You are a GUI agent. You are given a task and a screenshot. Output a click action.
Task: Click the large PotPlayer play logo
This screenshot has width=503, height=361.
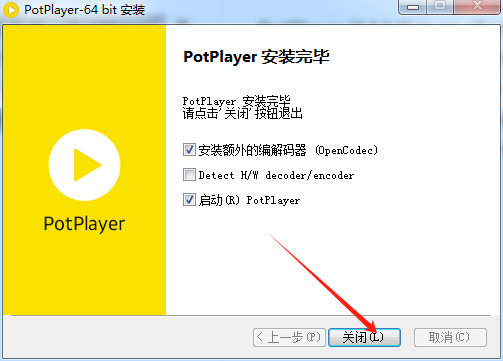click(84, 165)
